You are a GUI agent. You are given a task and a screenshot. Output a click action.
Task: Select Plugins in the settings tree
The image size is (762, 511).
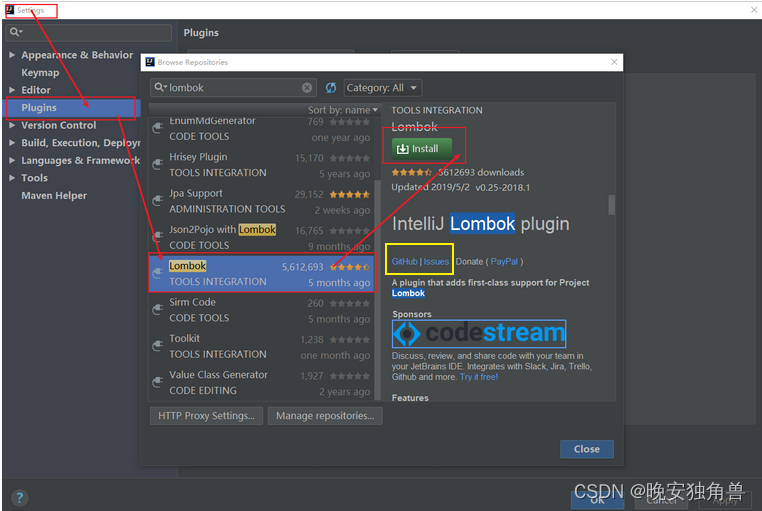coord(39,108)
